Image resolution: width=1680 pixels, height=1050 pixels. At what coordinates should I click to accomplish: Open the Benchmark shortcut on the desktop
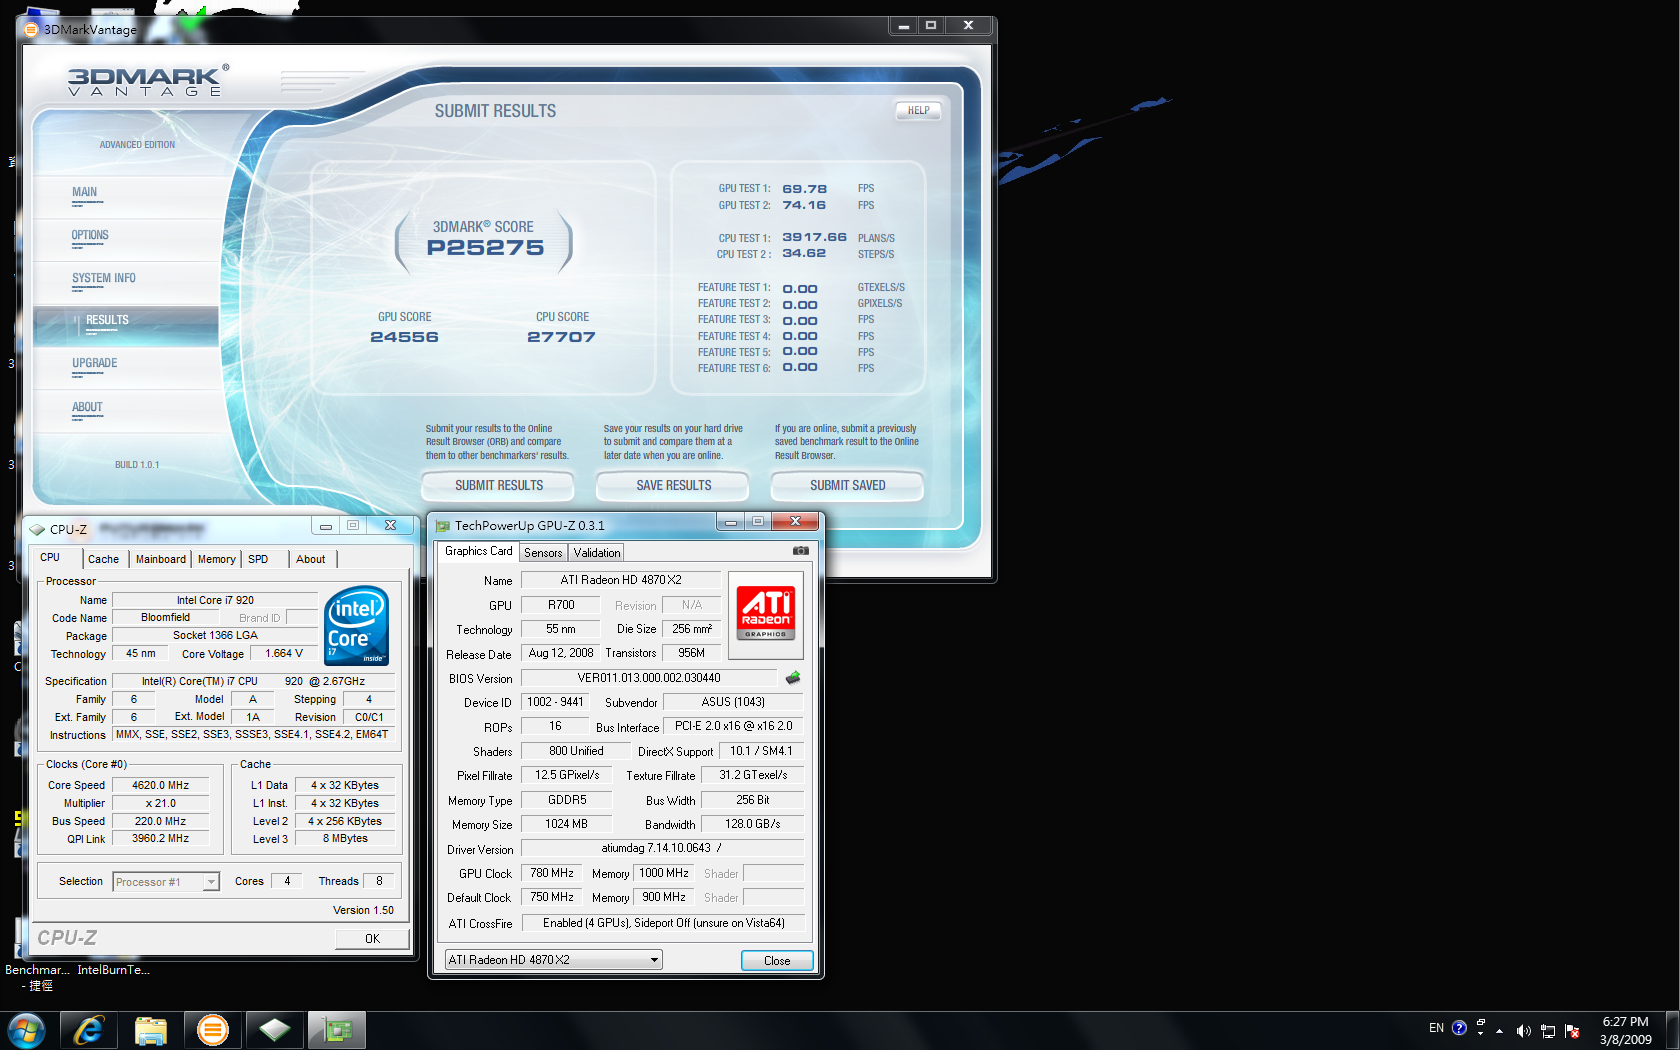38,977
